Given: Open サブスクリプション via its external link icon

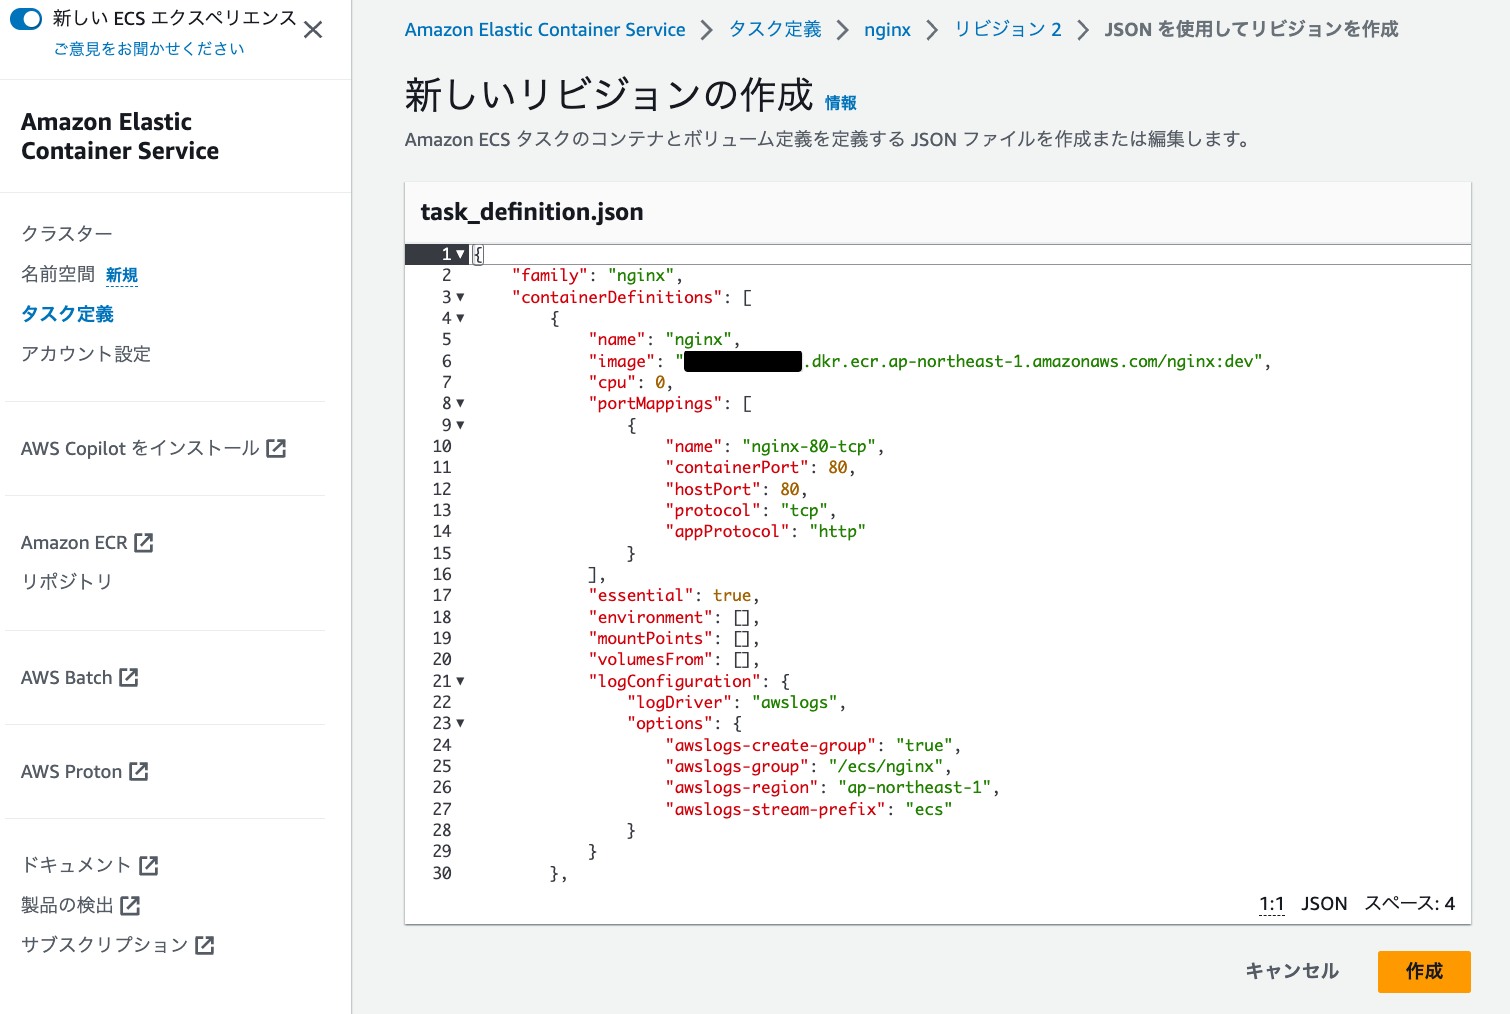Looking at the screenshot, I should click(x=205, y=944).
